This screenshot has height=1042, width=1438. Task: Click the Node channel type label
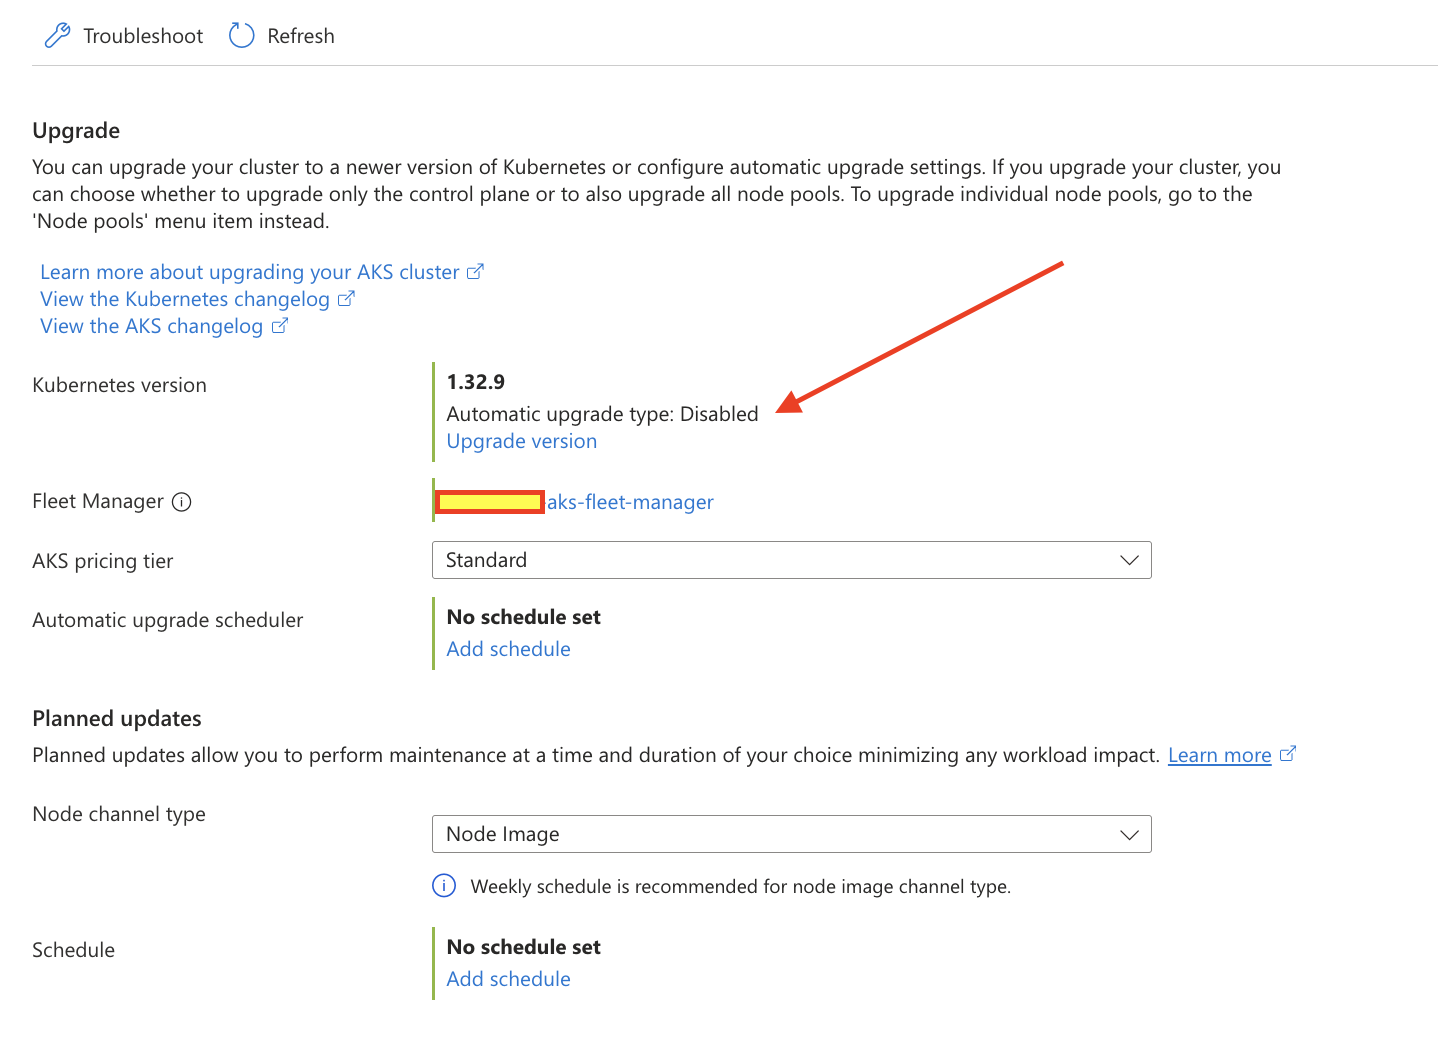[x=119, y=814]
